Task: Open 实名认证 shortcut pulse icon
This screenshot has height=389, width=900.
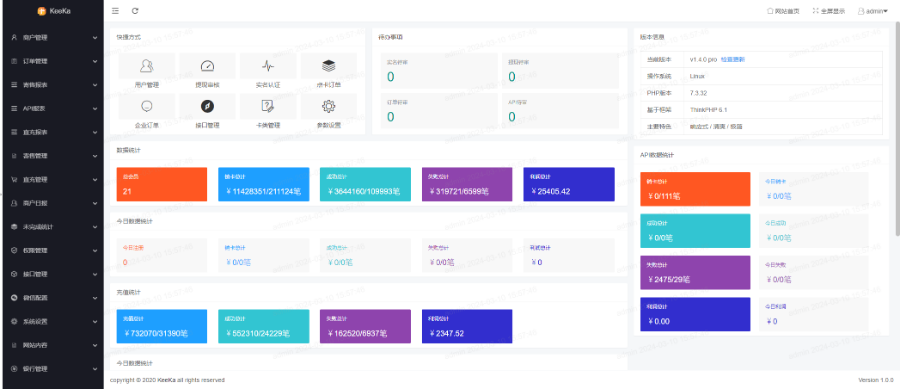Action: click(x=268, y=66)
